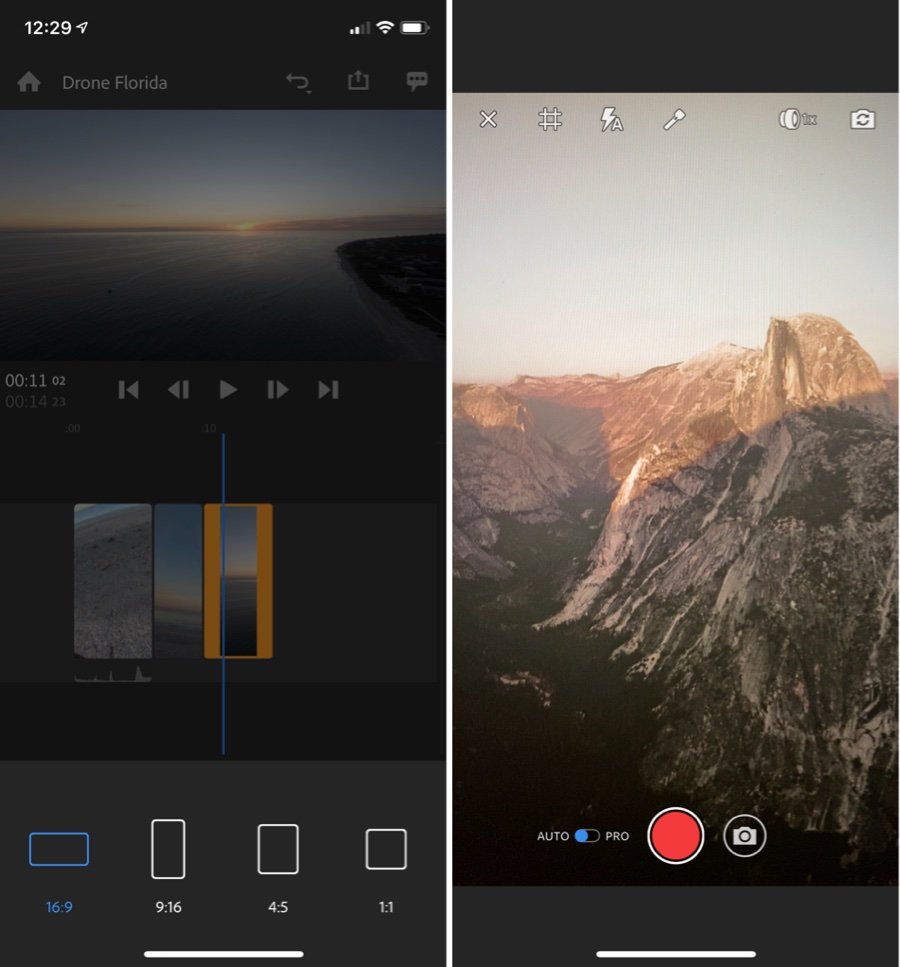900x967 pixels.
Task: Open the share/export icon
Action: (358, 81)
